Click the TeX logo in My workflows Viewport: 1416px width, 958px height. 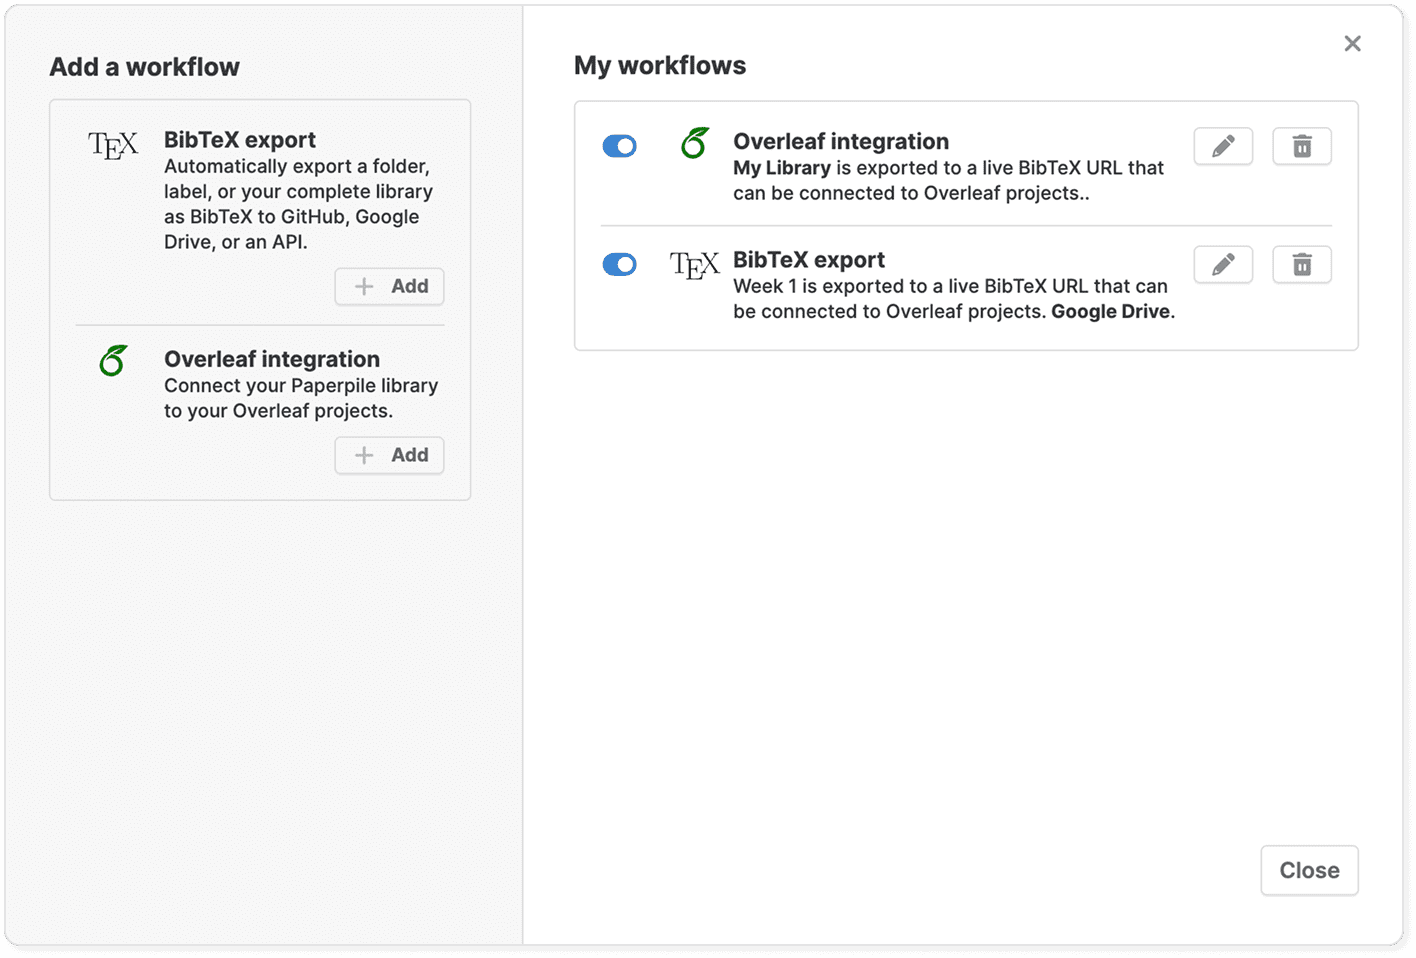coord(694,265)
